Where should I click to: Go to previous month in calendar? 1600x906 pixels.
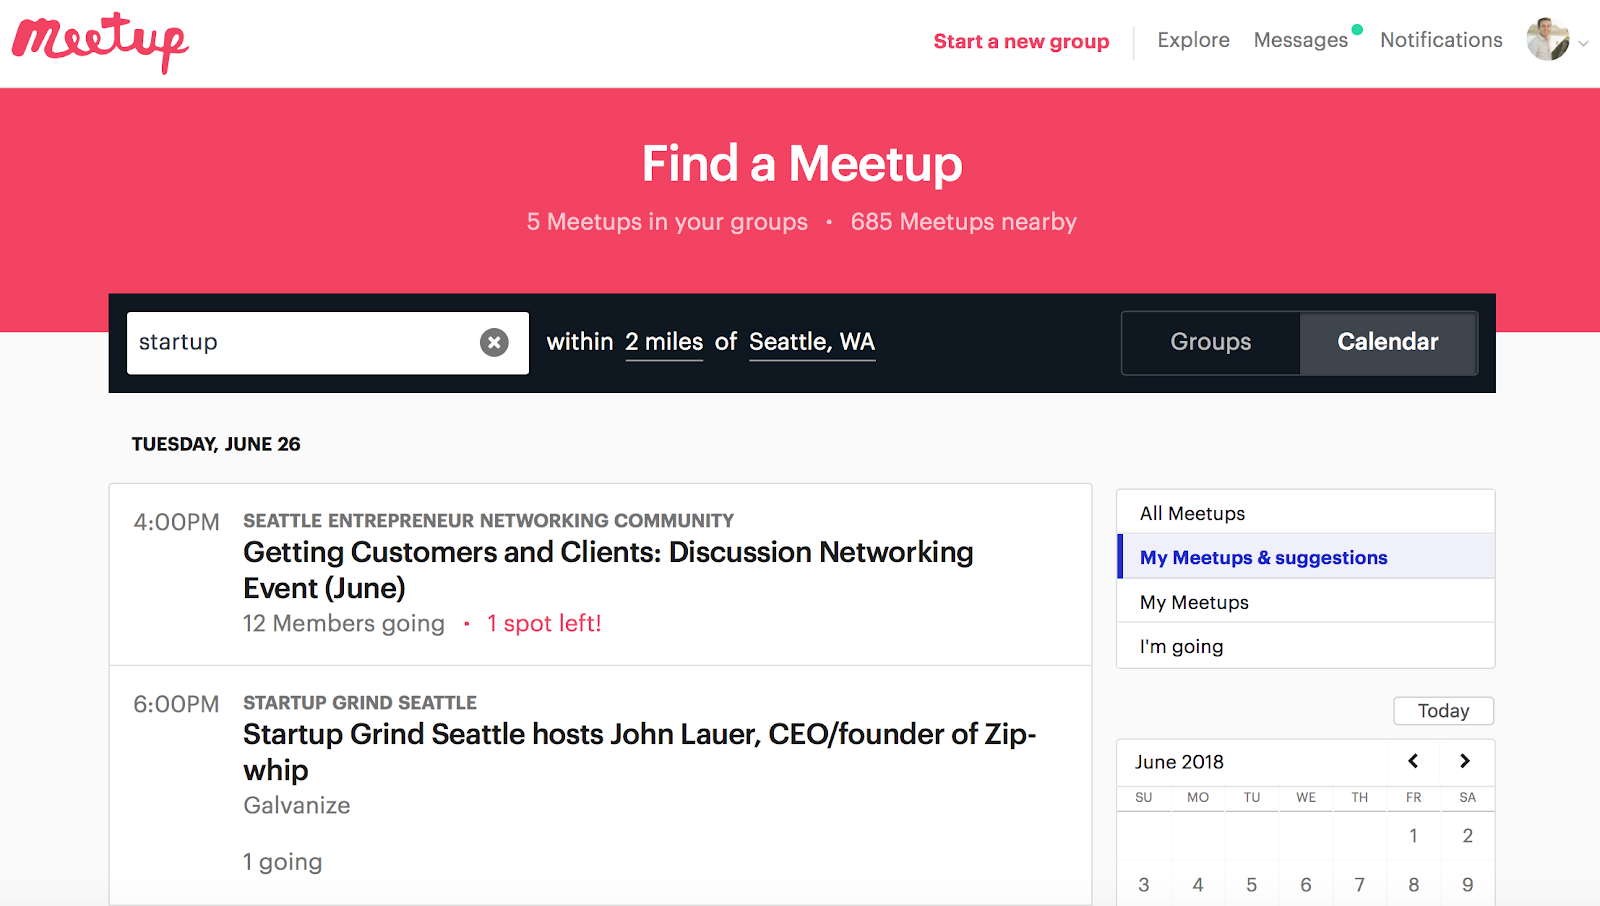pos(1412,761)
